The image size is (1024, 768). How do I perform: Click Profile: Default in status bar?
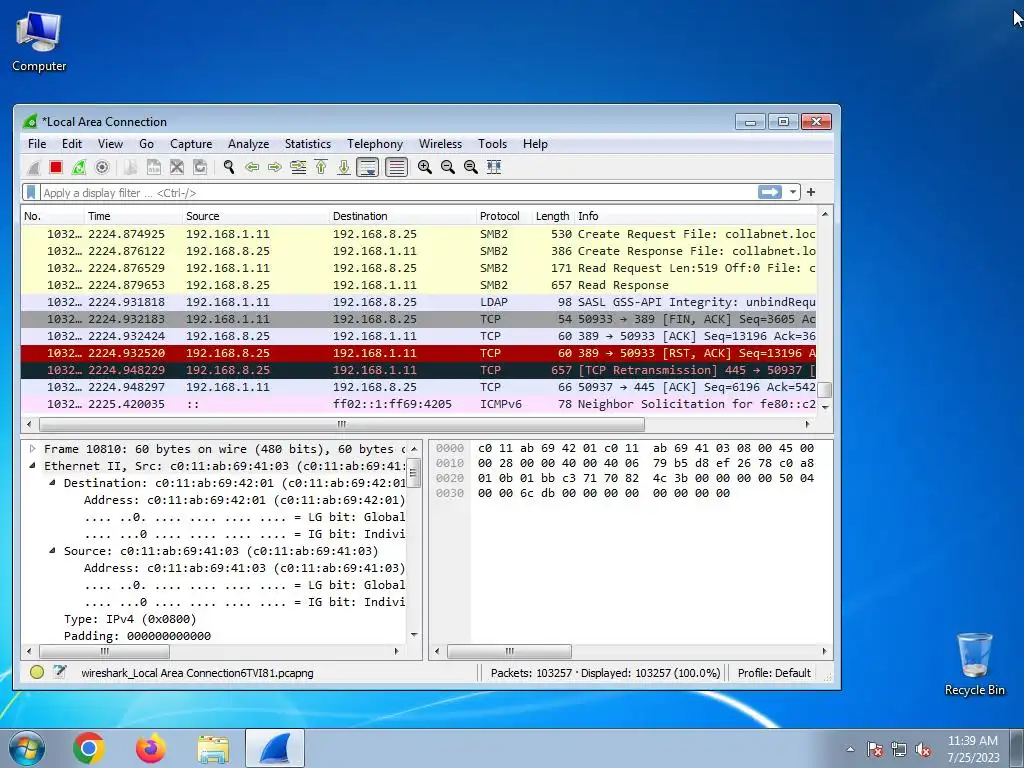click(774, 673)
